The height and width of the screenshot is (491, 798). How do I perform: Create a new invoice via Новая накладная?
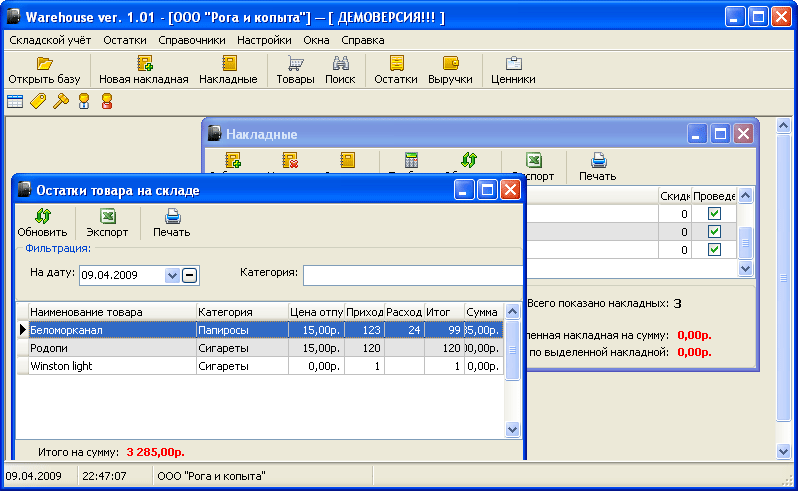[x=144, y=70]
